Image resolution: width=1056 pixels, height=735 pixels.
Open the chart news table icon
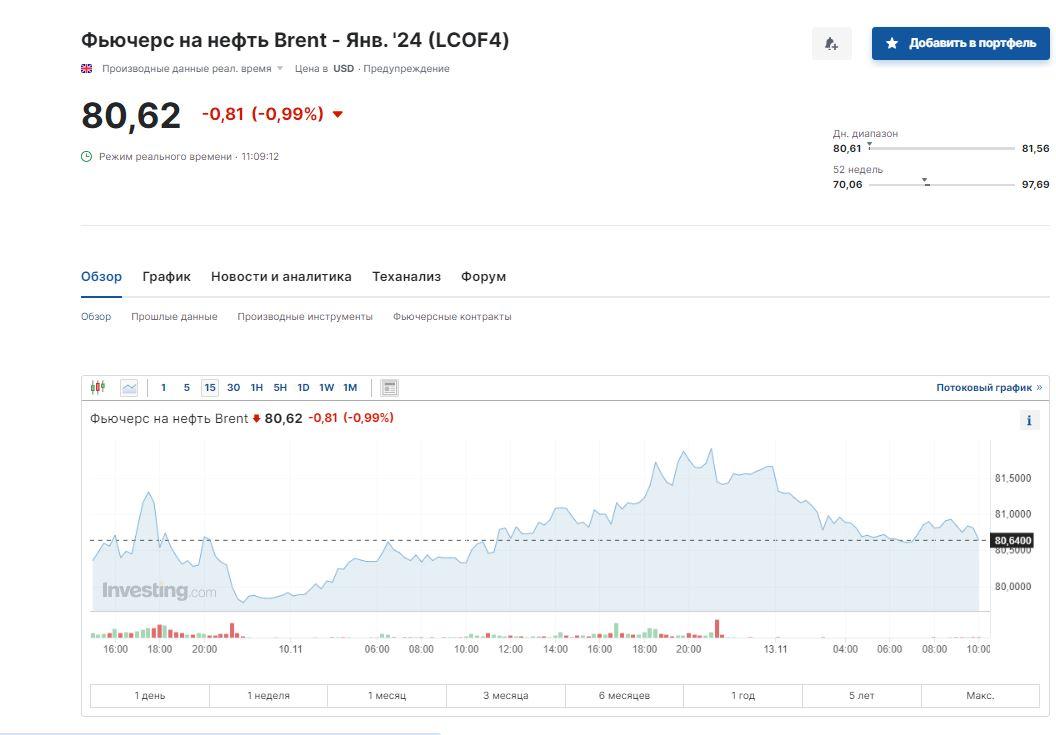389,387
